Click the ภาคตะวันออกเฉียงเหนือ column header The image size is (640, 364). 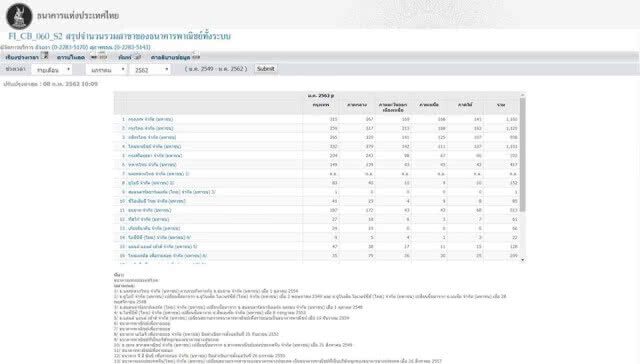point(393,107)
